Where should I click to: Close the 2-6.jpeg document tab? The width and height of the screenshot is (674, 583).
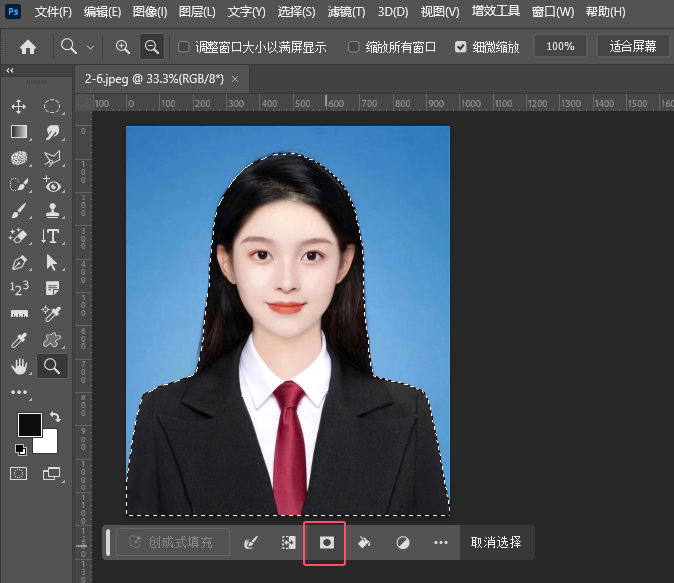(x=235, y=79)
